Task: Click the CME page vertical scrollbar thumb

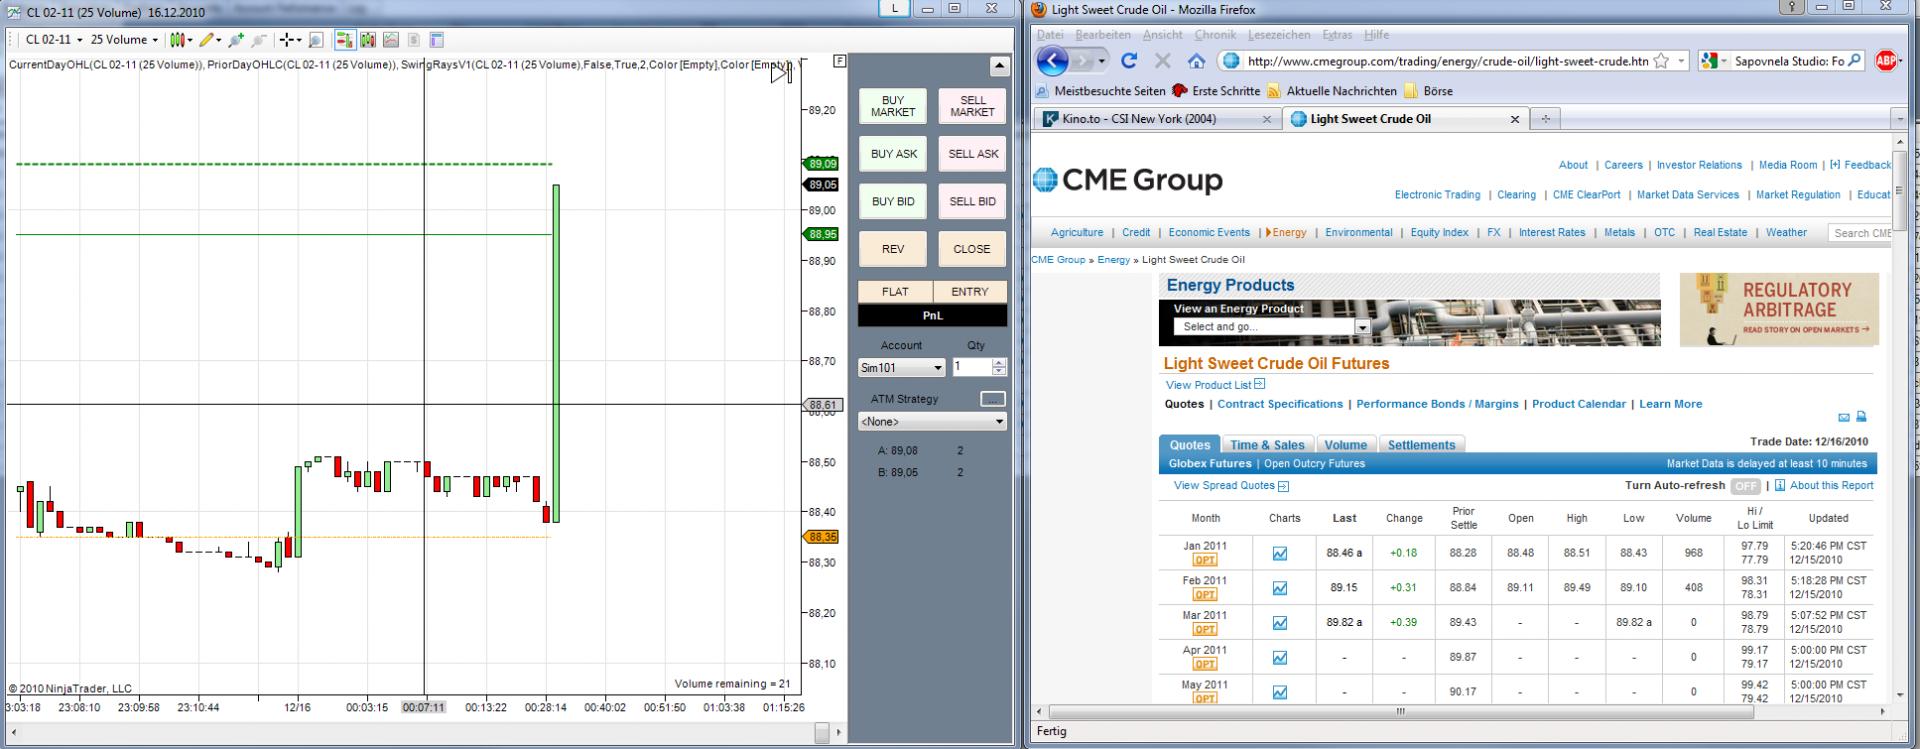Action: (x=1900, y=190)
